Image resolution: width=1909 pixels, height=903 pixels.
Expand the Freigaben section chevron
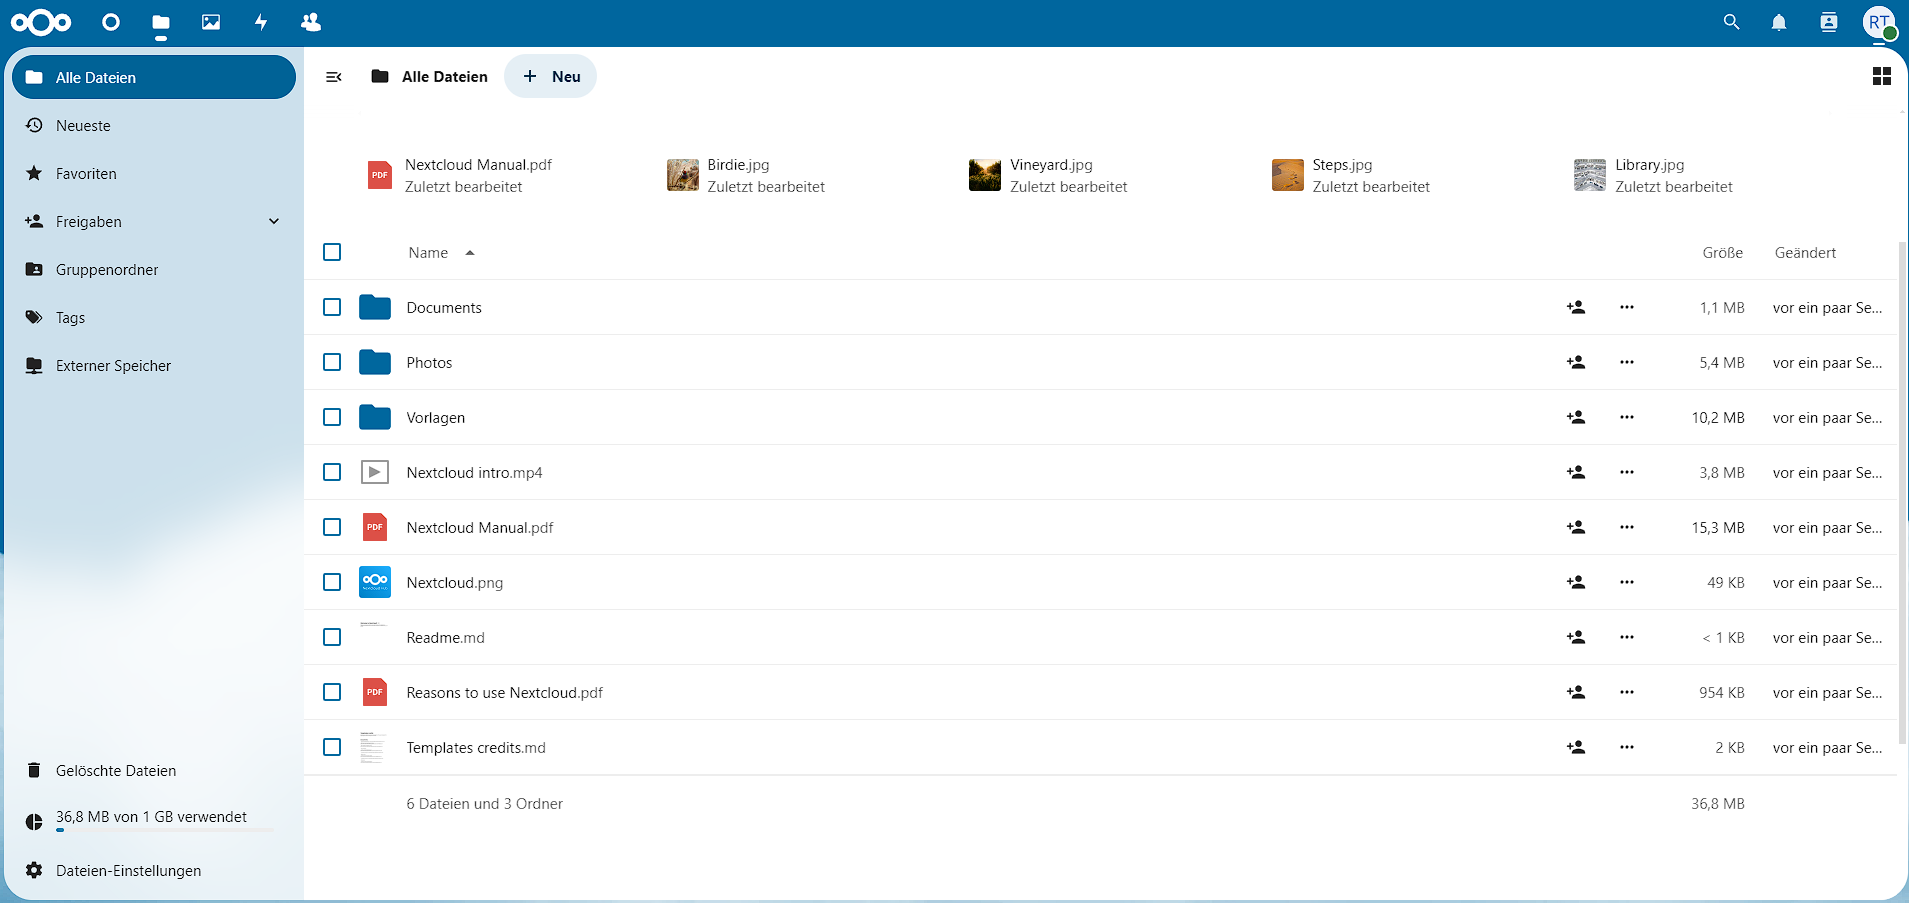[x=274, y=222]
